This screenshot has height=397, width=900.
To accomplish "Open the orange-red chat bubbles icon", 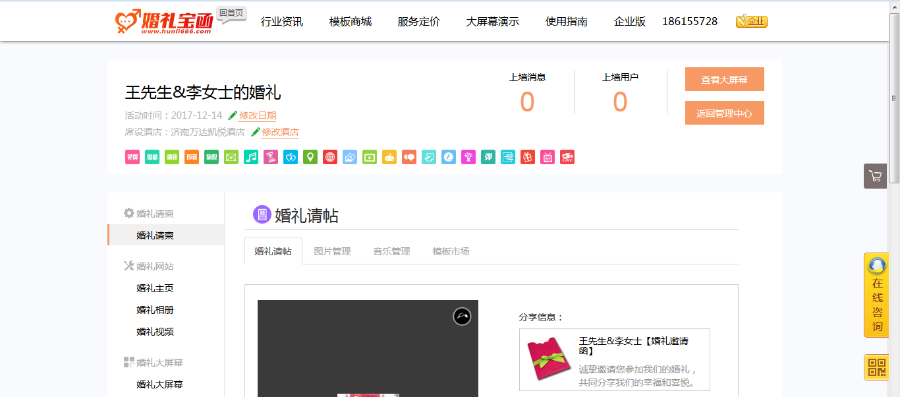I will 409,157.
